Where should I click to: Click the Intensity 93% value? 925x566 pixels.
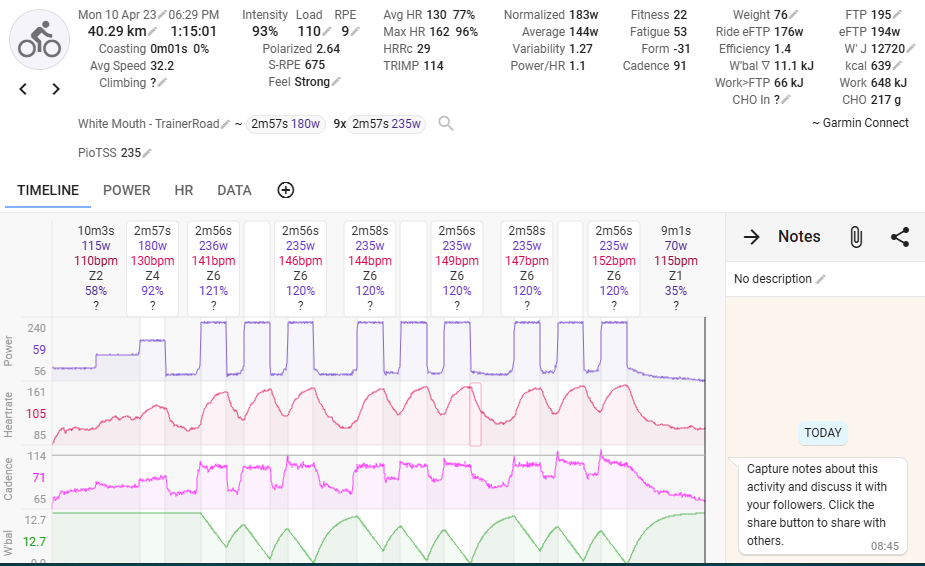(265, 31)
